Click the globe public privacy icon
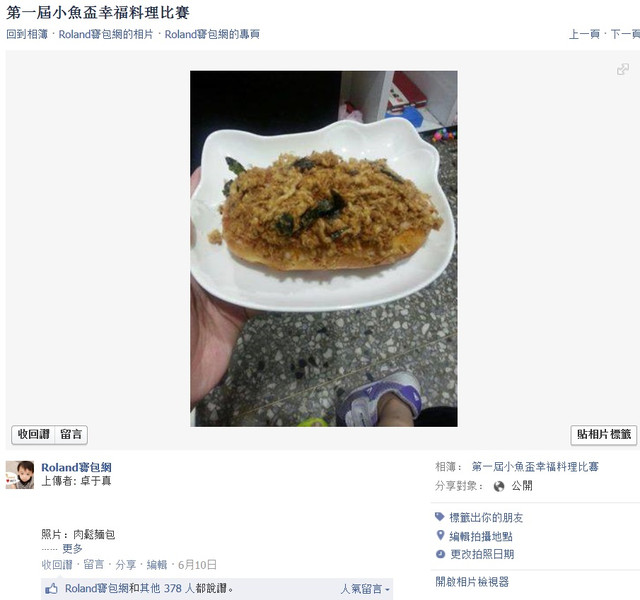640x600 pixels. click(499, 486)
